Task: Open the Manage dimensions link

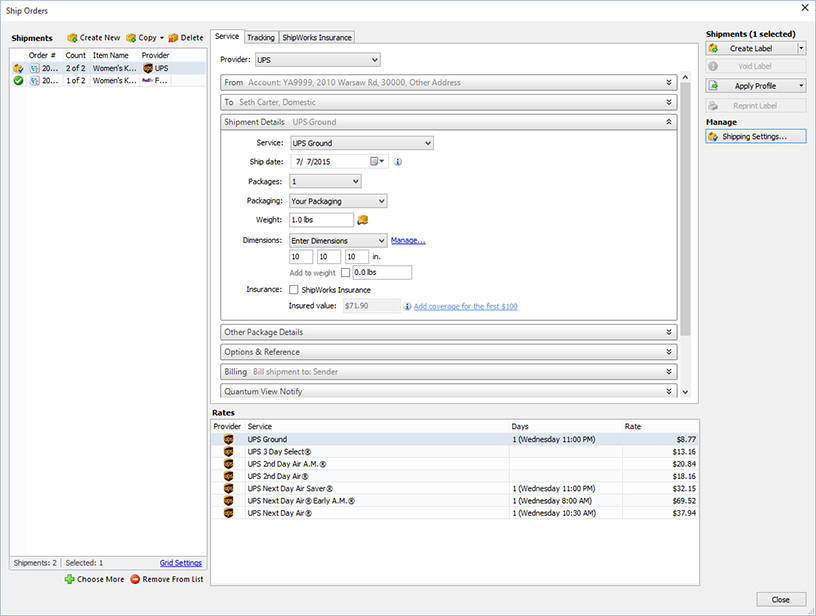Action: (x=408, y=240)
